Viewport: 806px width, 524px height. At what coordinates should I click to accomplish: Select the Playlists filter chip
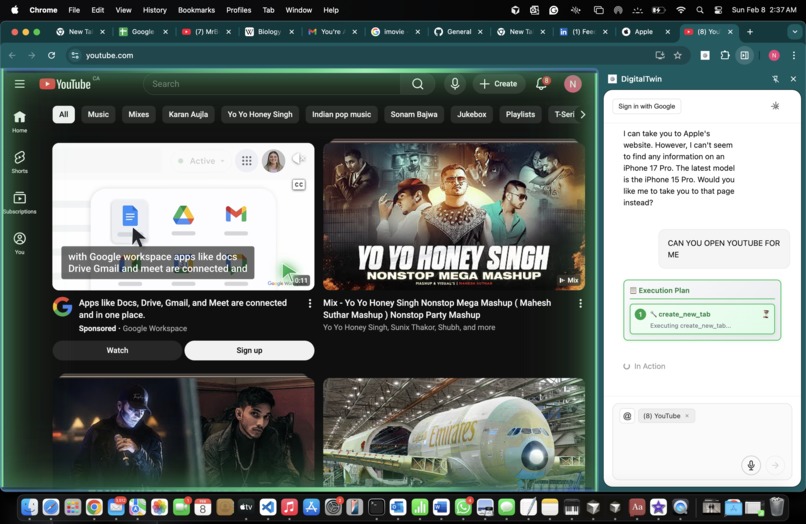point(520,114)
